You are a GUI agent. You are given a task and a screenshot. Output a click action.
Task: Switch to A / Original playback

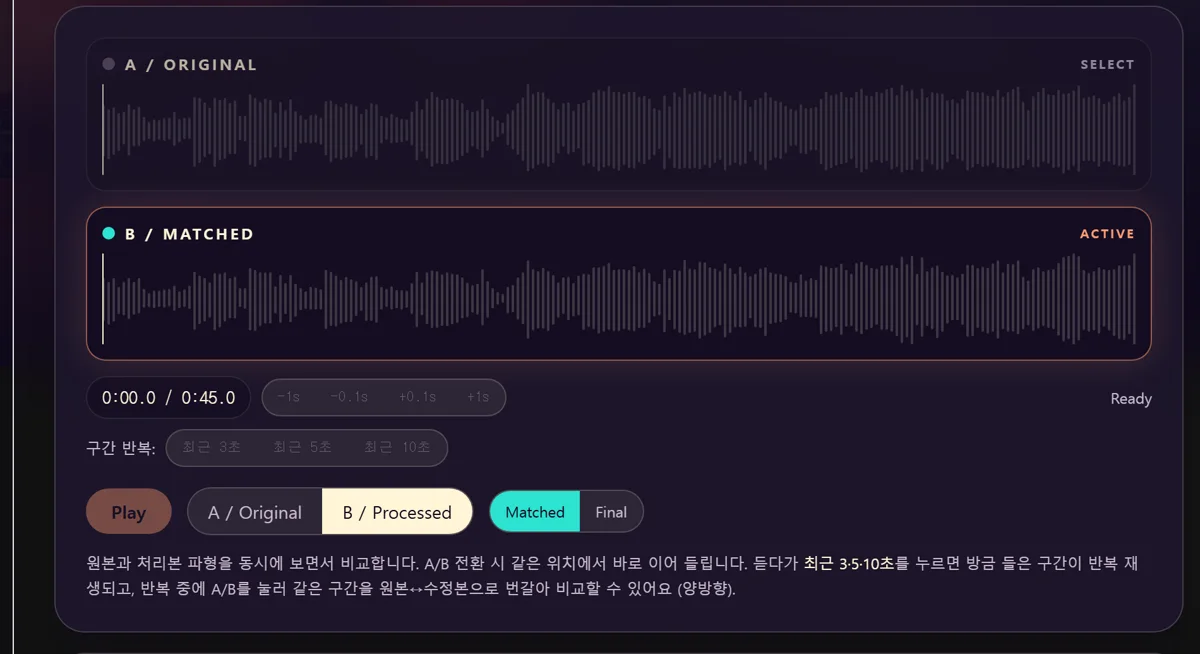point(255,512)
